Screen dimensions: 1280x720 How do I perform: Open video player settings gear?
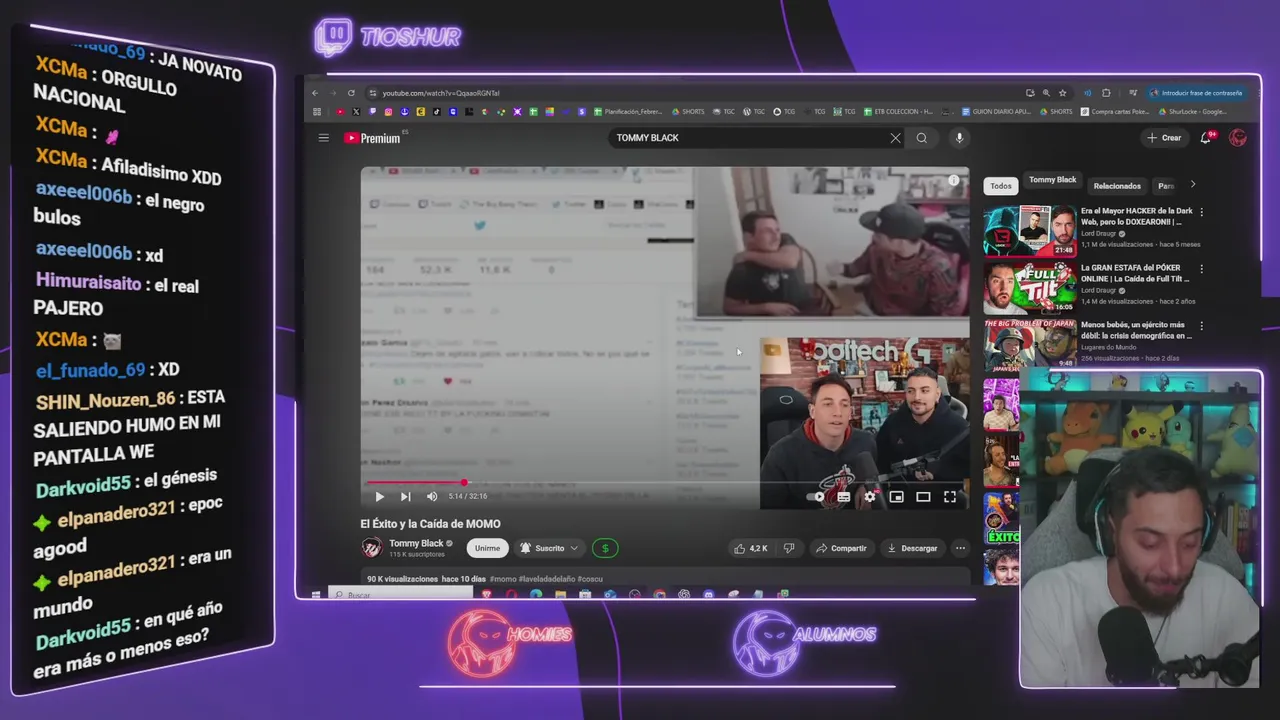coord(870,496)
